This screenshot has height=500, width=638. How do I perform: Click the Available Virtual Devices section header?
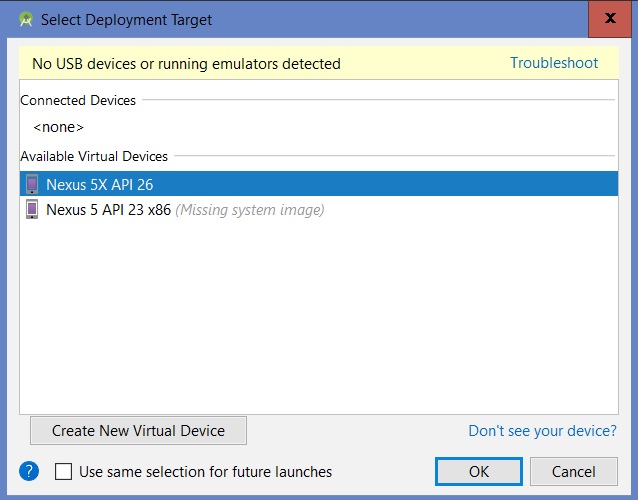pos(94,156)
